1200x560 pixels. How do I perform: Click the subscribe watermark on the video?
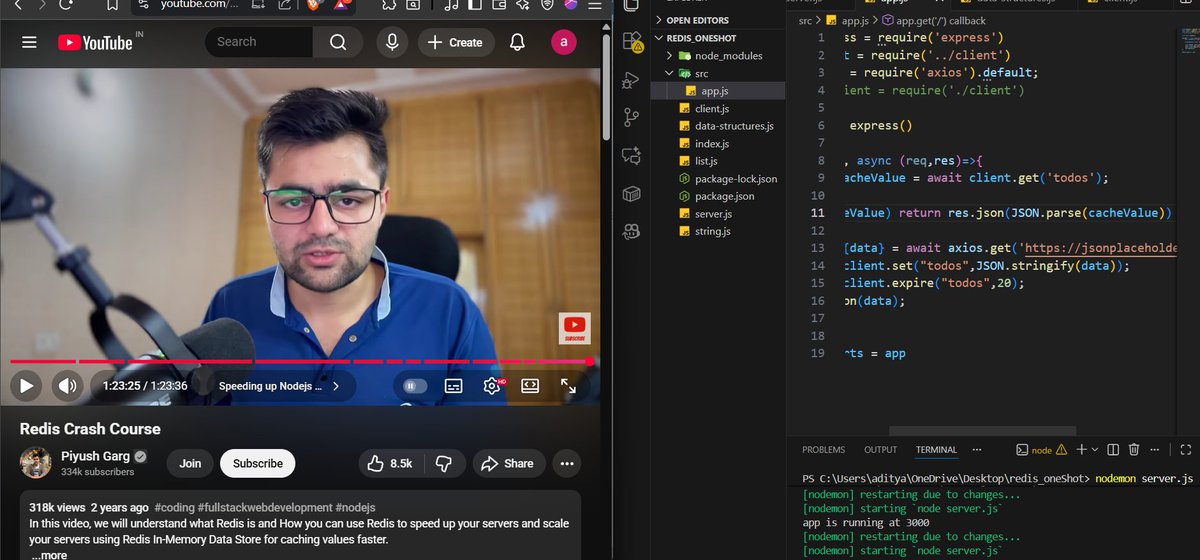[574, 328]
